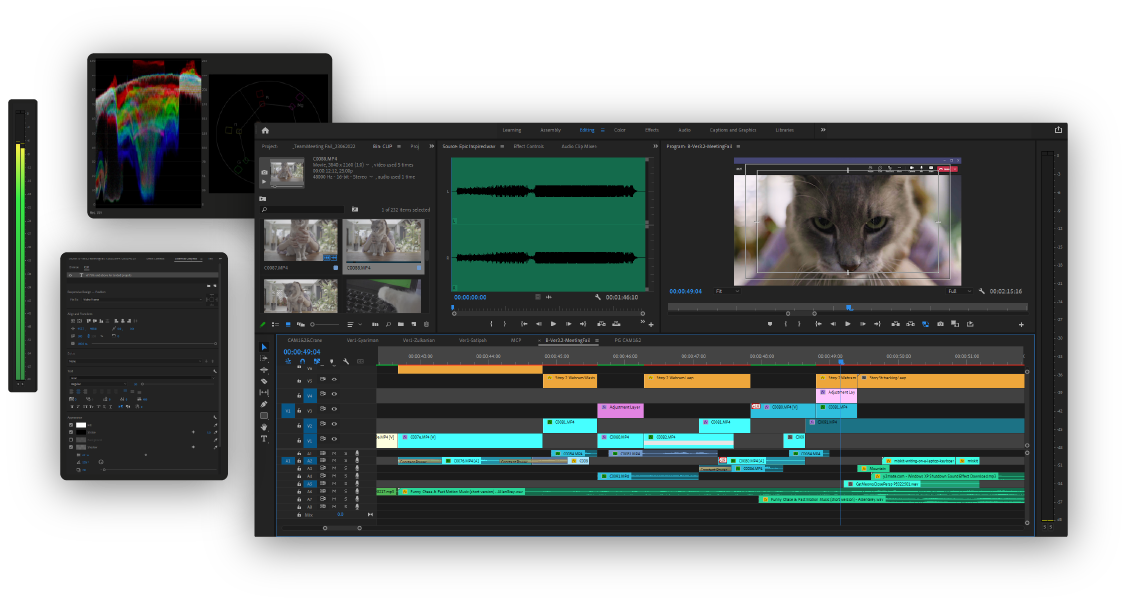Open Editing workspace options menu
This screenshot has width=1128, height=606.
(603, 130)
